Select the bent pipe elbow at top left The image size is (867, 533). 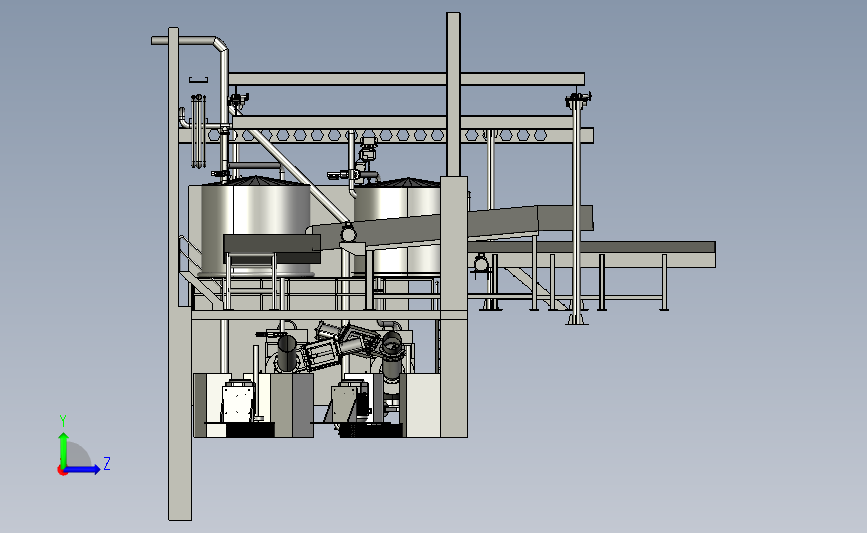tap(221, 44)
